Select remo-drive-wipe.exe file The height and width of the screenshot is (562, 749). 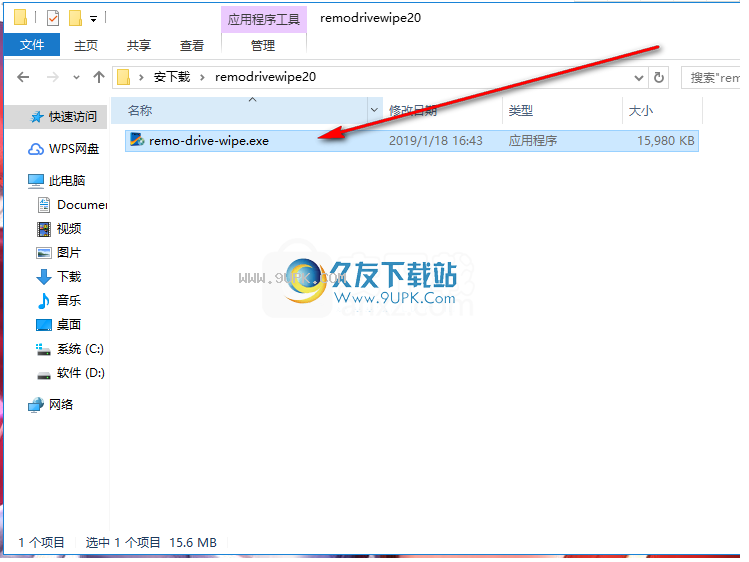[x=412, y=141]
